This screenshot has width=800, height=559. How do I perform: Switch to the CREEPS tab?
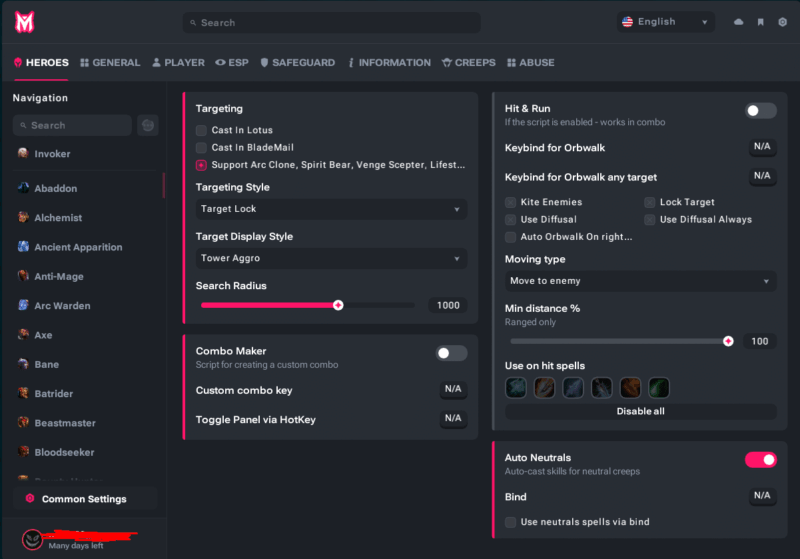coord(469,63)
